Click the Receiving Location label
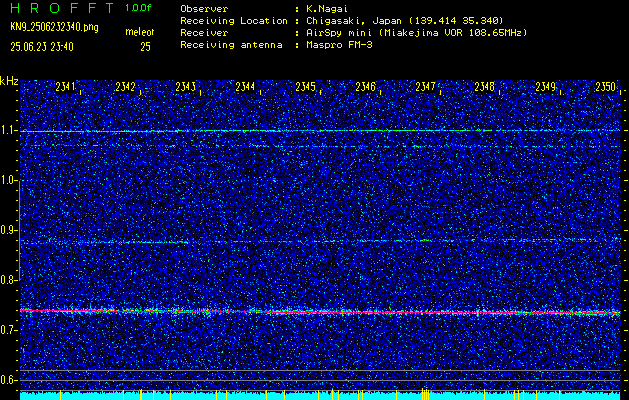 tap(234, 21)
